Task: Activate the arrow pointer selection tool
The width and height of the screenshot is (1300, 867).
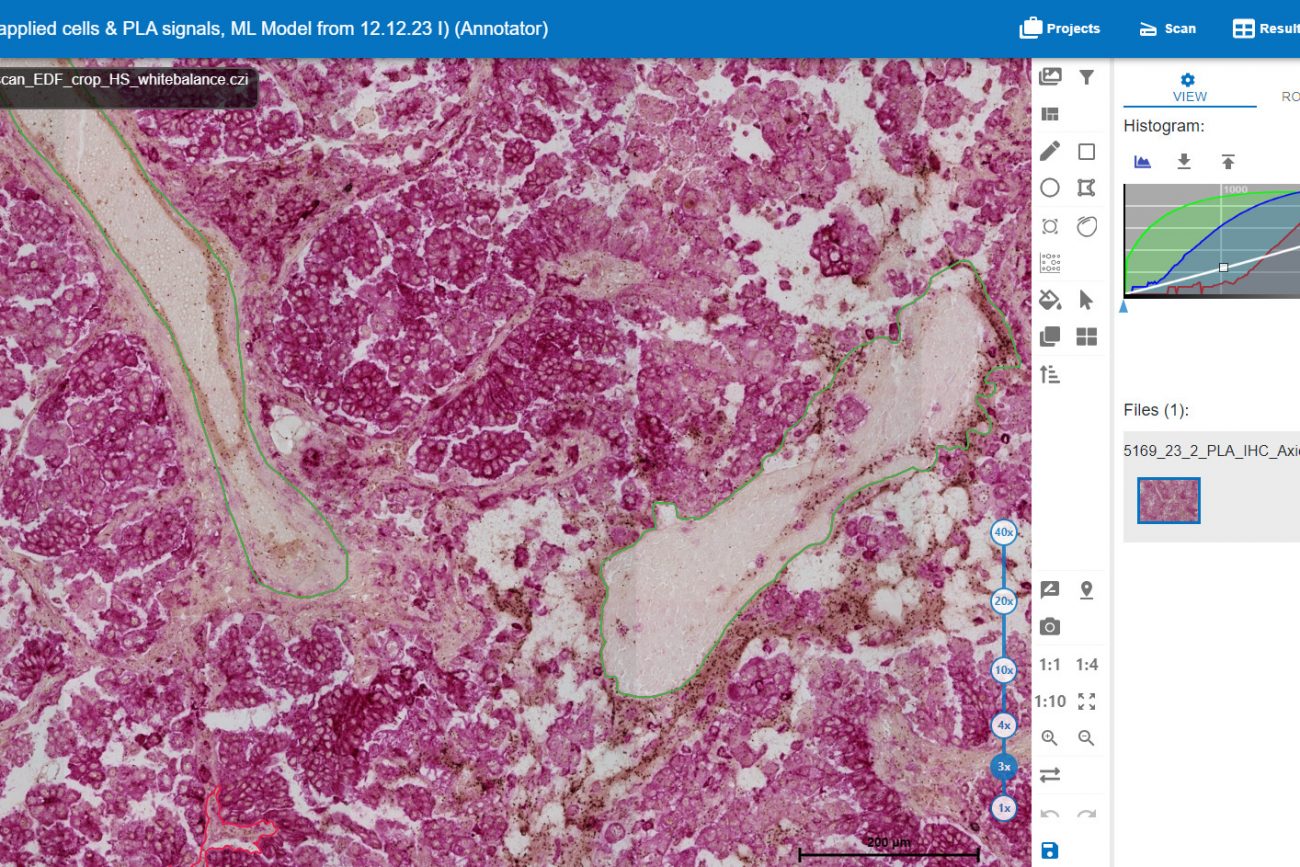Action: pyautogui.click(x=1086, y=299)
